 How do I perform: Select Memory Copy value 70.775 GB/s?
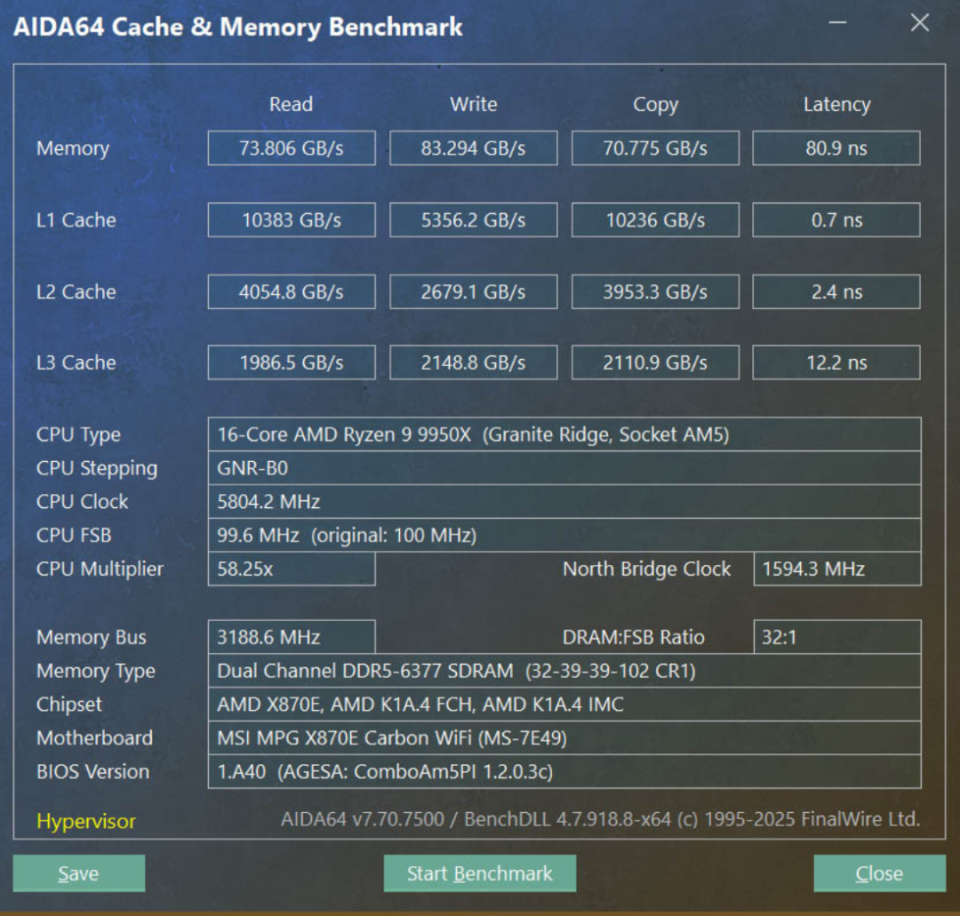(x=655, y=148)
